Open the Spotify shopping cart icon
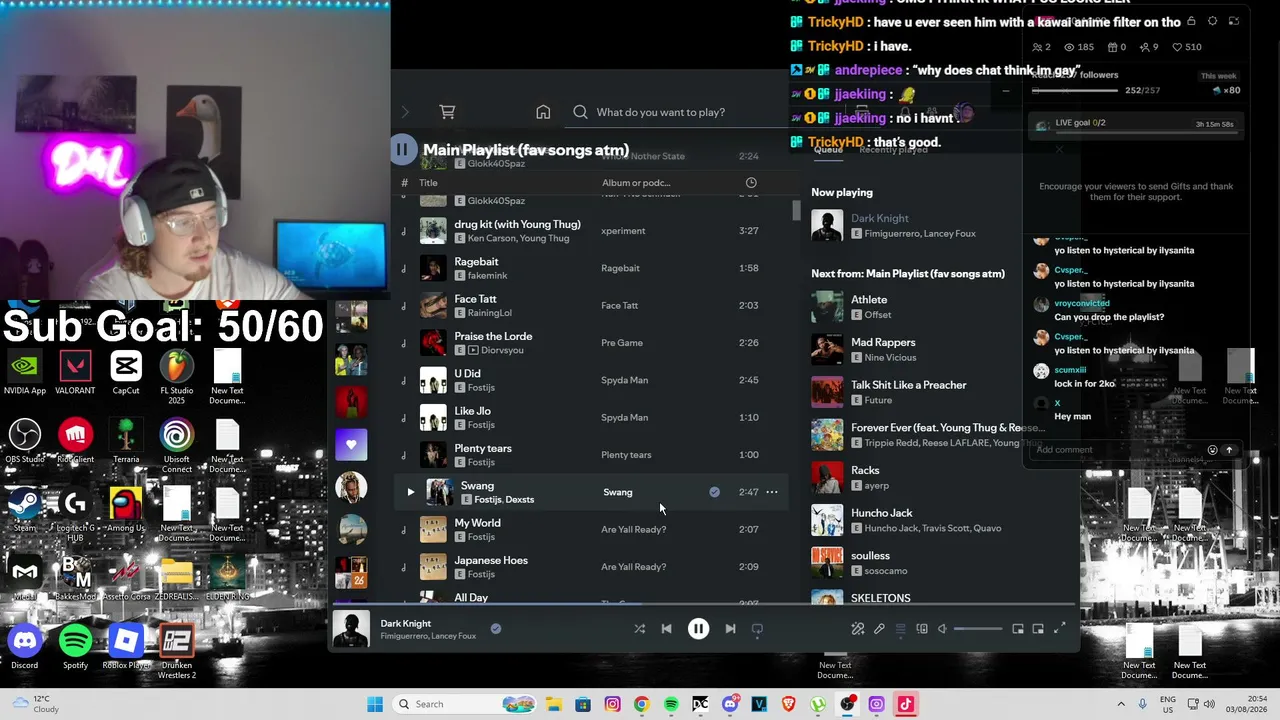Screen dimensions: 1280x720 (447, 112)
